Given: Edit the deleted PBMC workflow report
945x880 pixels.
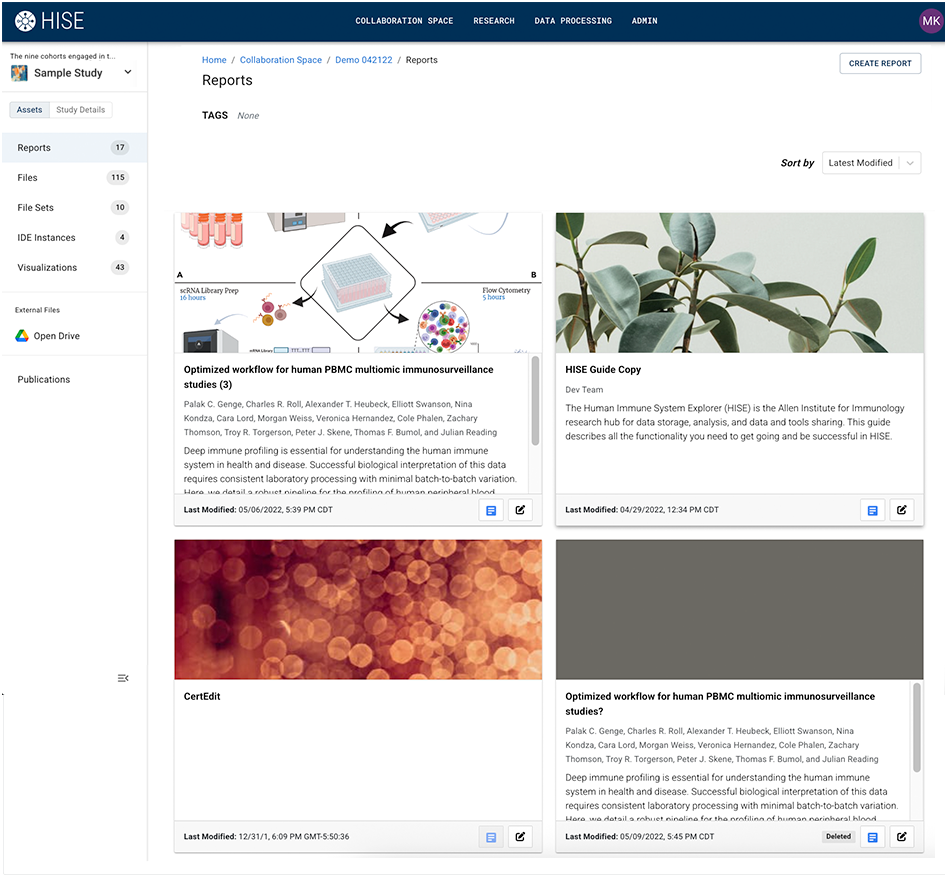Looking at the screenshot, I should pyautogui.click(x=901, y=837).
